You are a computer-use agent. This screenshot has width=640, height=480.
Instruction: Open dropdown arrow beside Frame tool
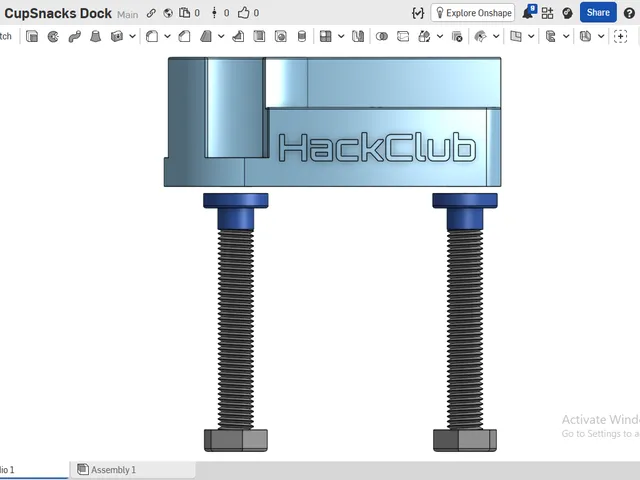tap(566, 36)
